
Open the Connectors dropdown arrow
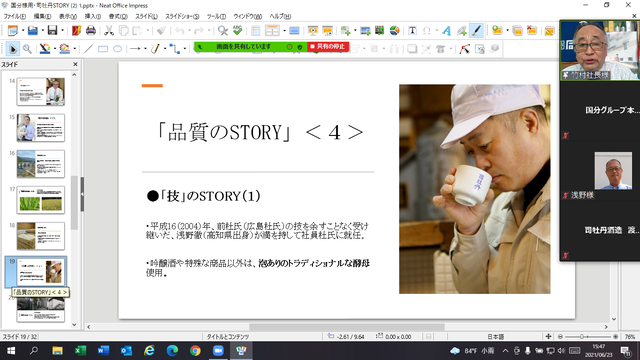click(185, 49)
